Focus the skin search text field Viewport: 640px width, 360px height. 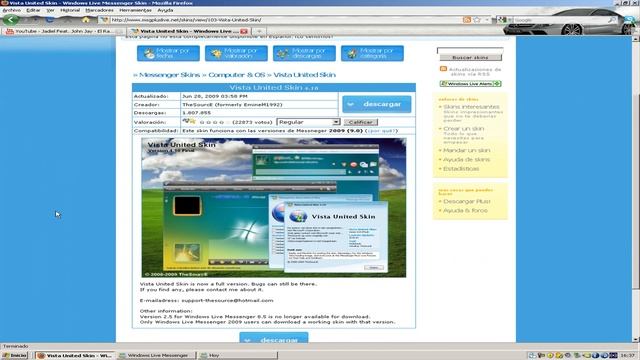(x=470, y=51)
